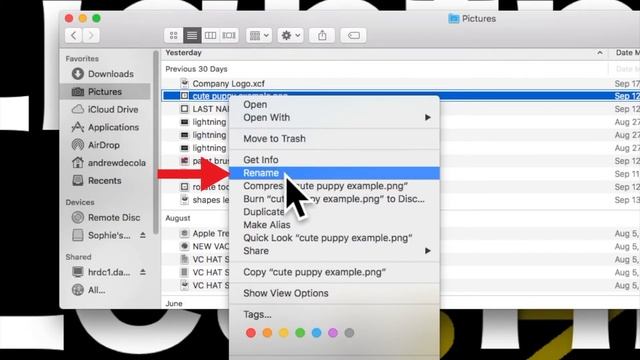The height and width of the screenshot is (360, 640).
Task: Apply the red tag color
Action: point(251,333)
